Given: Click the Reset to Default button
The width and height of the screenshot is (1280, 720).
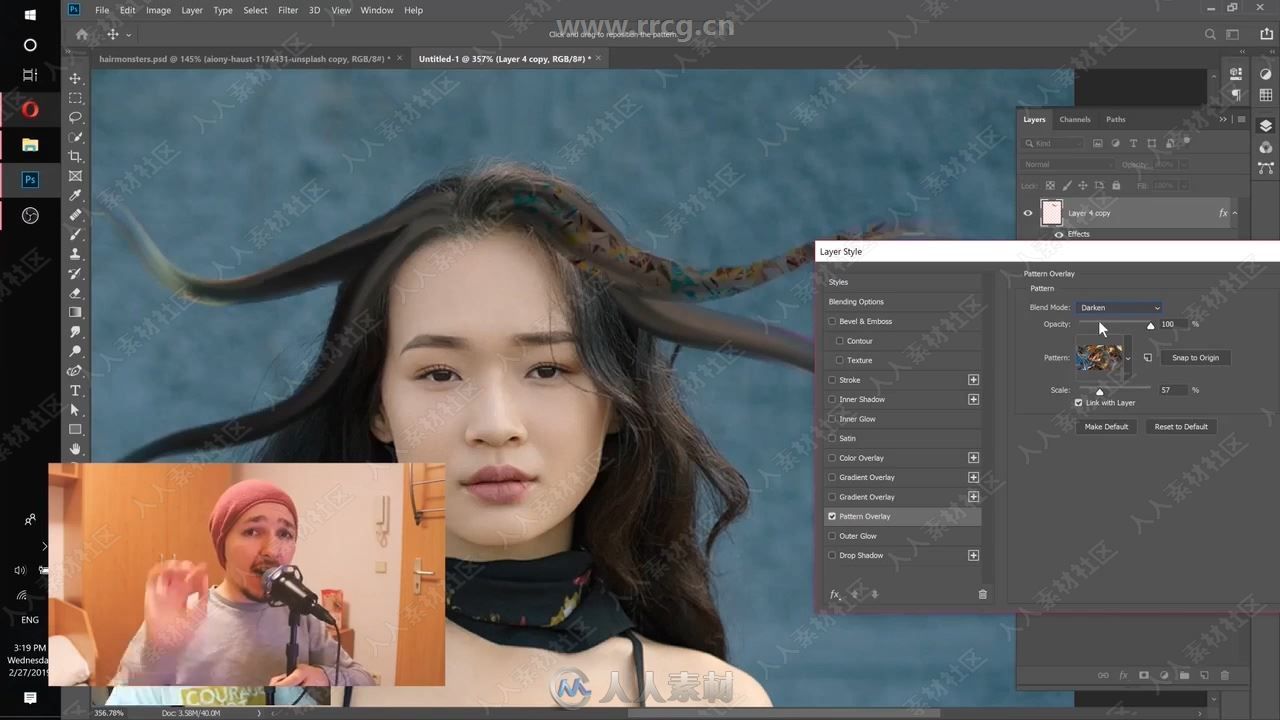Looking at the screenshot, I should tap(1181, 427).
